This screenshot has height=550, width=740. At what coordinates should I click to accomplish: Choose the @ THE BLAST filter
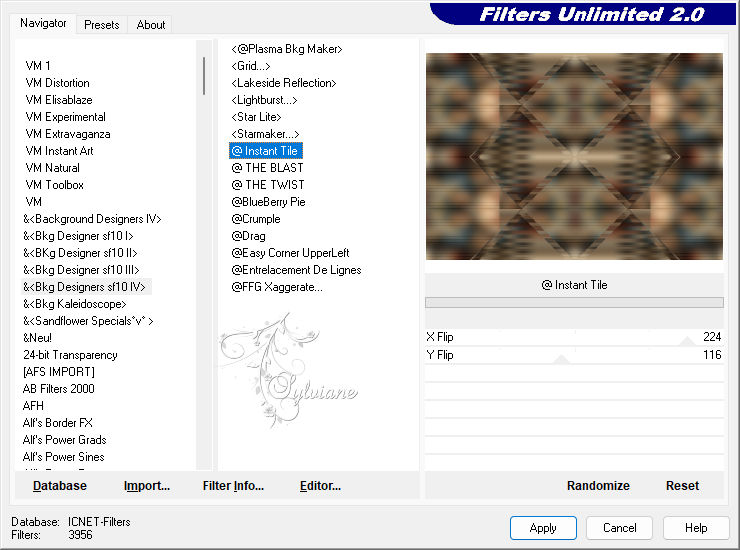pyautogui.click(x=268, y=168)
